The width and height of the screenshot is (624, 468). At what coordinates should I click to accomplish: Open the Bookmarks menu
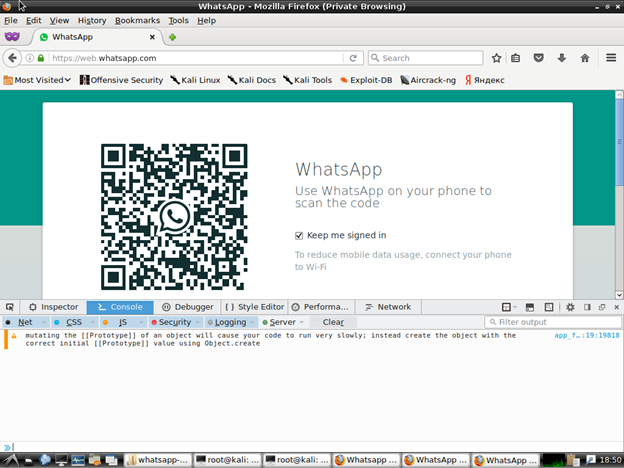pyautogui.click(x=137, y=20)
